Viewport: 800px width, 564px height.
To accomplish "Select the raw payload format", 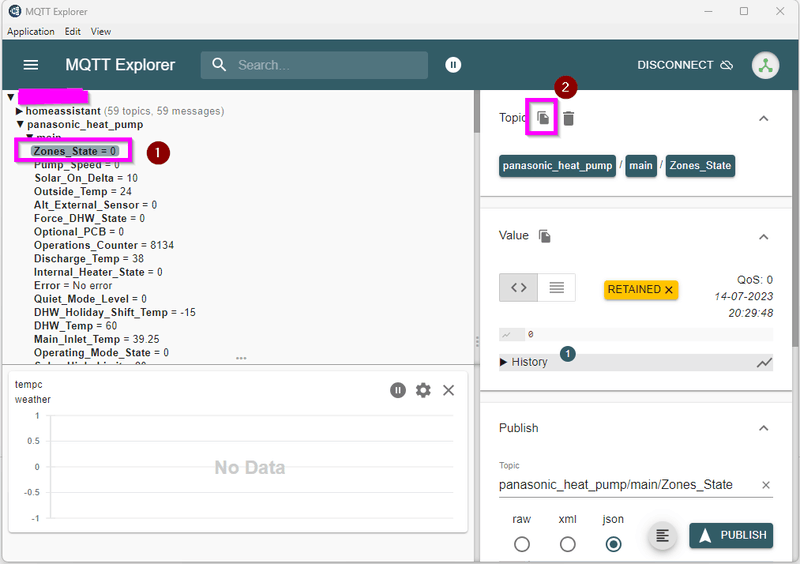I will [x=521, y=544].
